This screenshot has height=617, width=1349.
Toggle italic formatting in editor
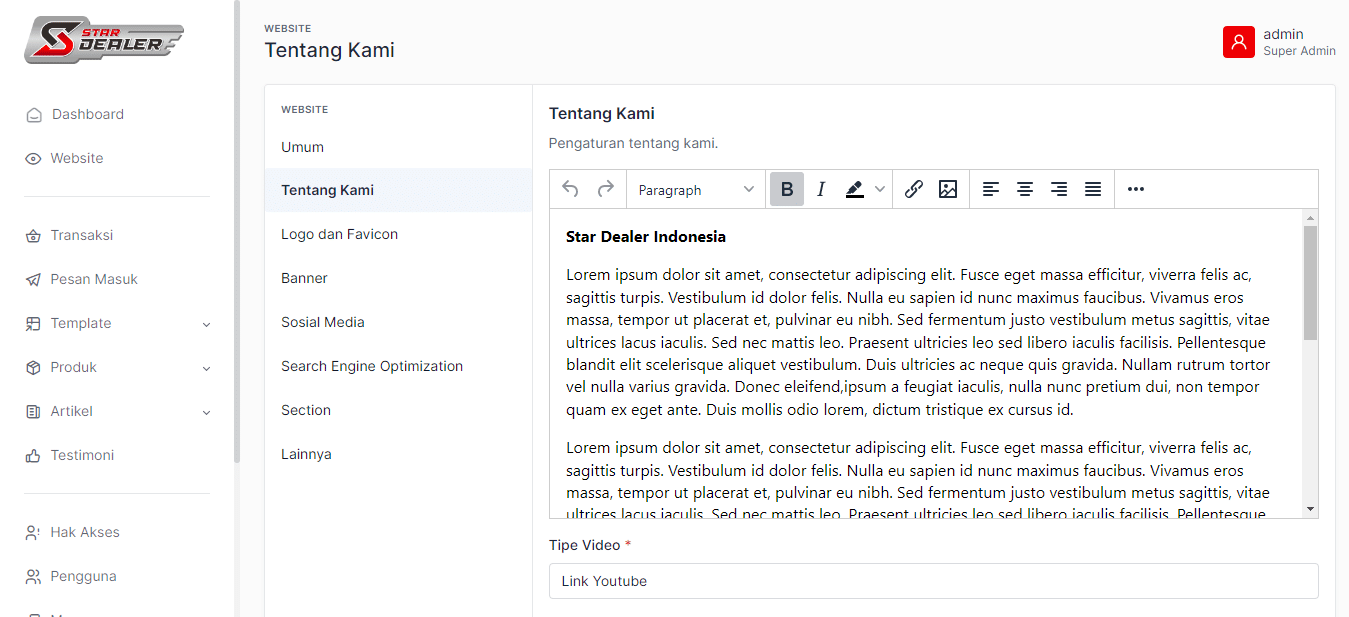point(821,189)
